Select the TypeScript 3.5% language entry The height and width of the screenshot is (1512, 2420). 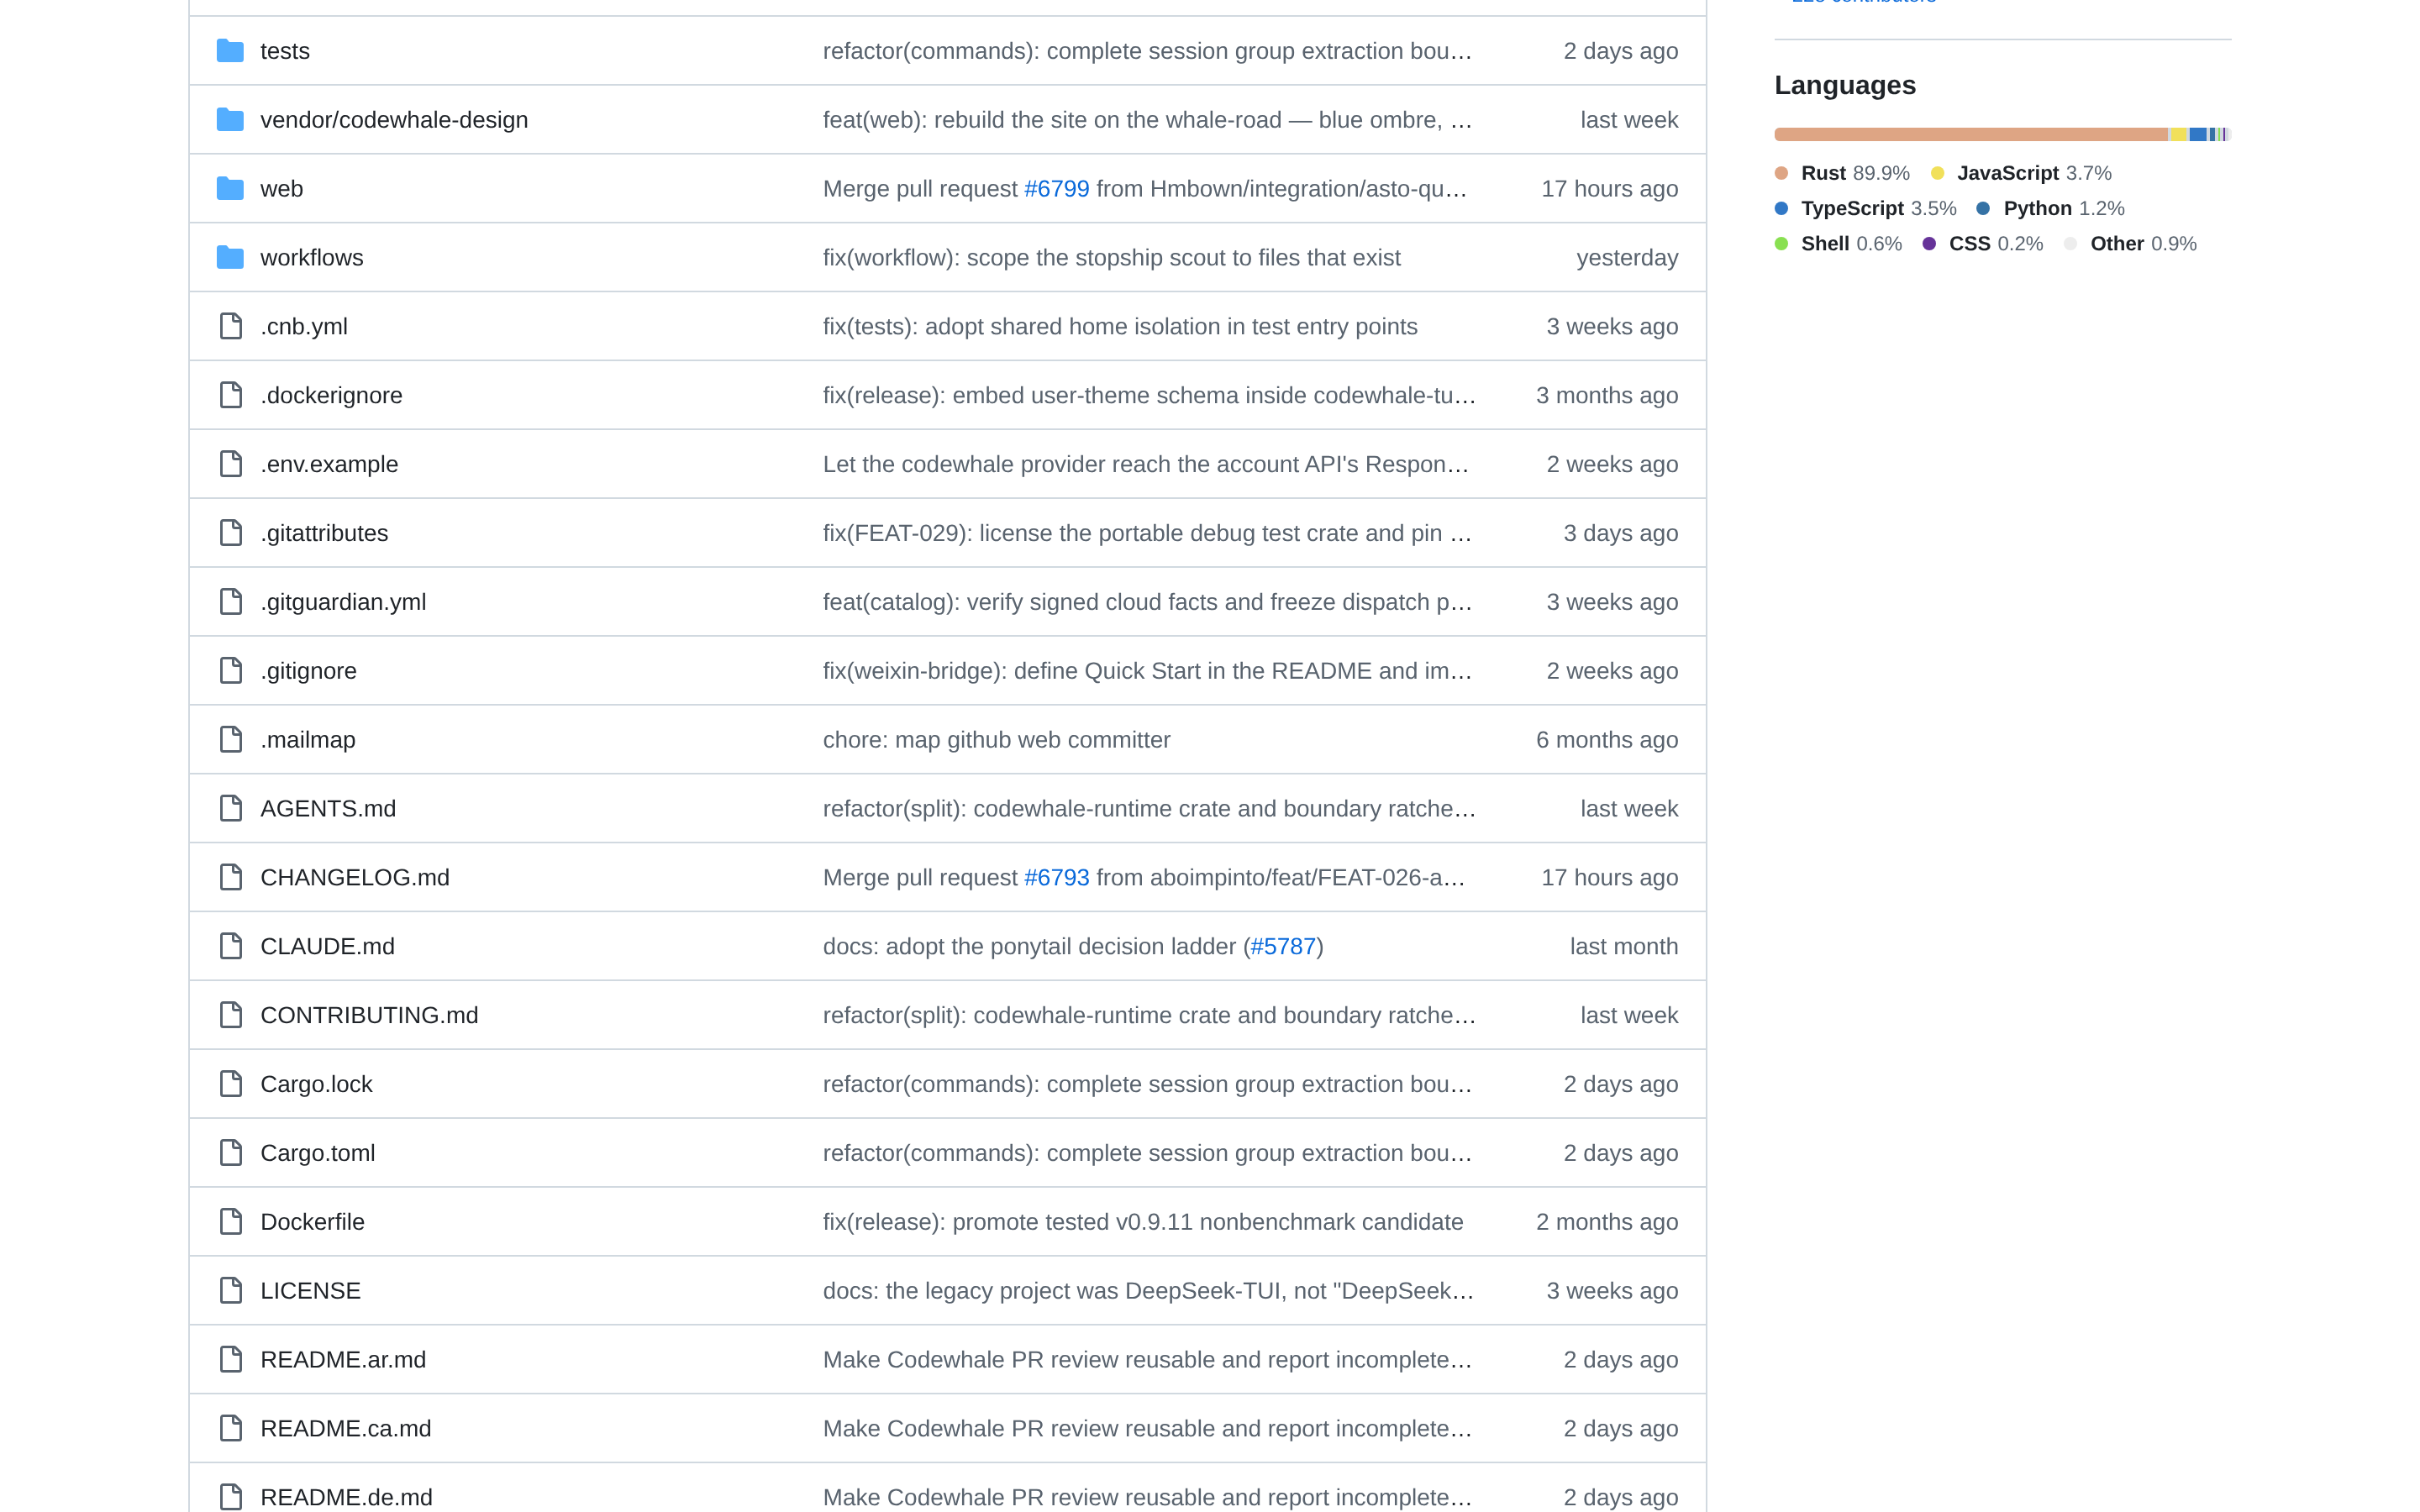click(x=1865, y=208)
